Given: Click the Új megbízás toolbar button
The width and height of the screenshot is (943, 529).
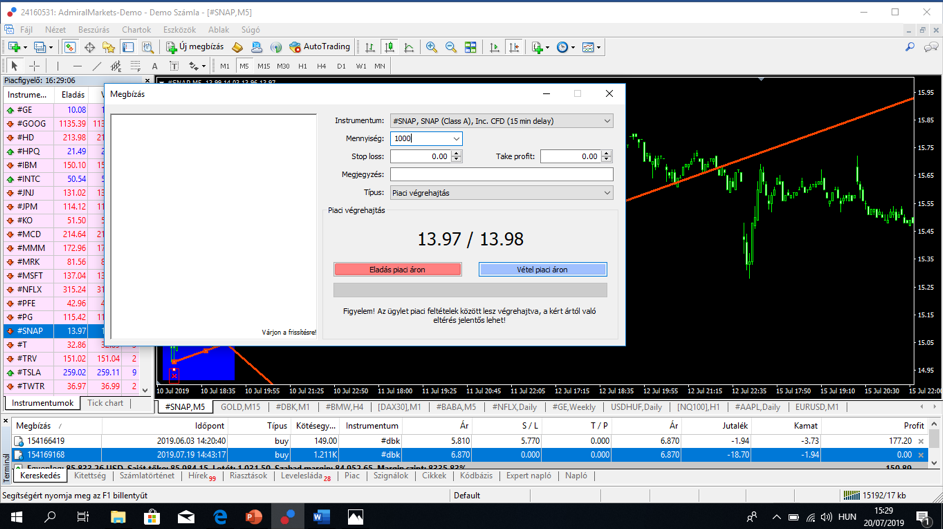Looking at the screenshot, I should coord(194,47).
